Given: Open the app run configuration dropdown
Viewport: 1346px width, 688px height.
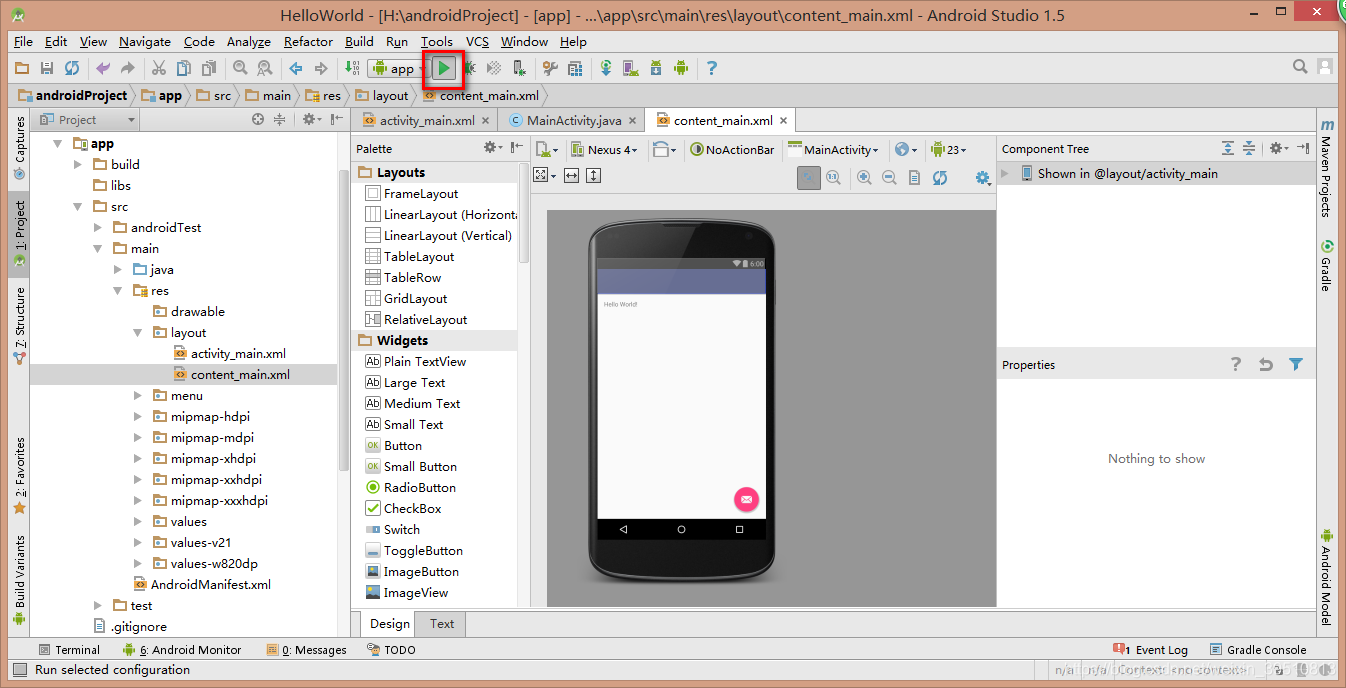Looking at the screenshot, I should click(396, 68).
